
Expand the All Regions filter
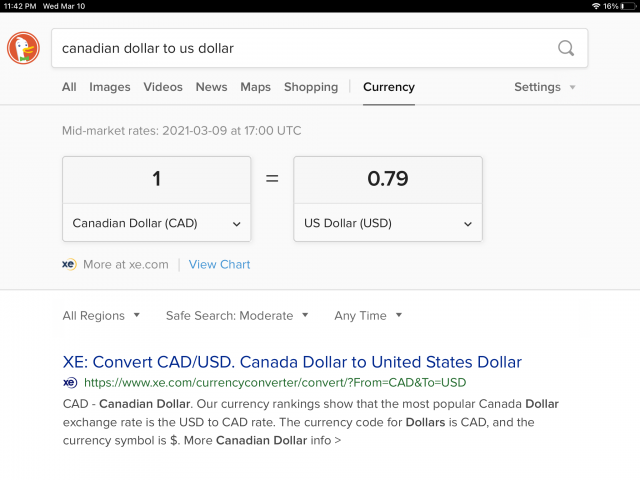coord(101,316)
